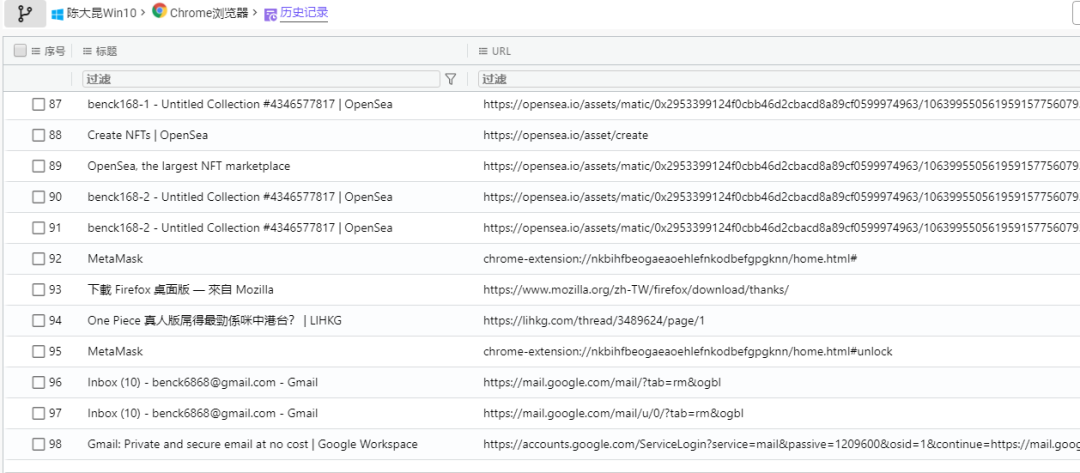The width and height of the screenshot is (1080, 473).
Task: Click the lihkg.com/thread/3489624 URL
Action: [x=594, y=320]
